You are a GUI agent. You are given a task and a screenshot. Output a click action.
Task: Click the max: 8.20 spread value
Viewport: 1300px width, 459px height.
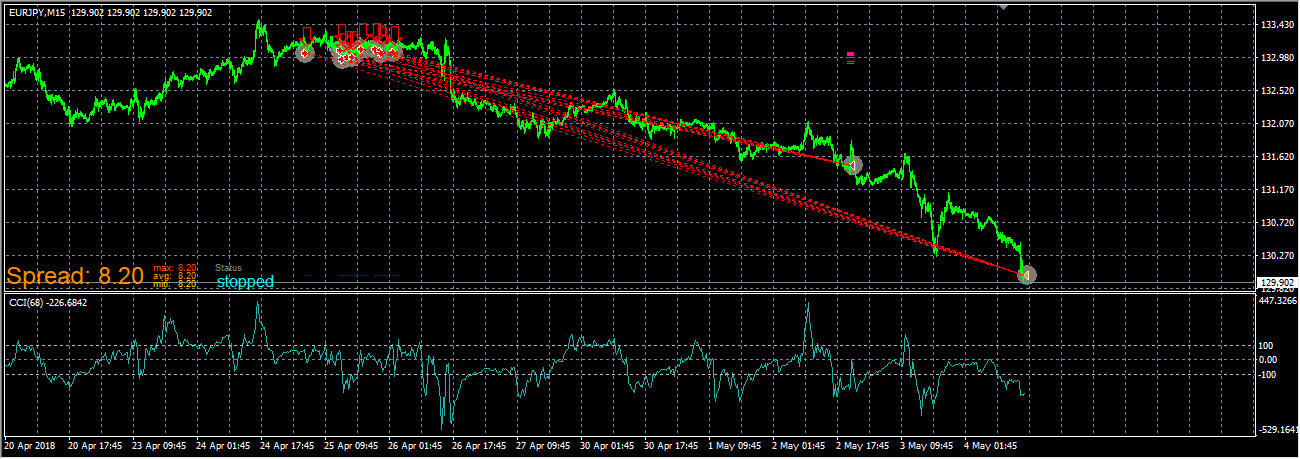tap(175, 268)
